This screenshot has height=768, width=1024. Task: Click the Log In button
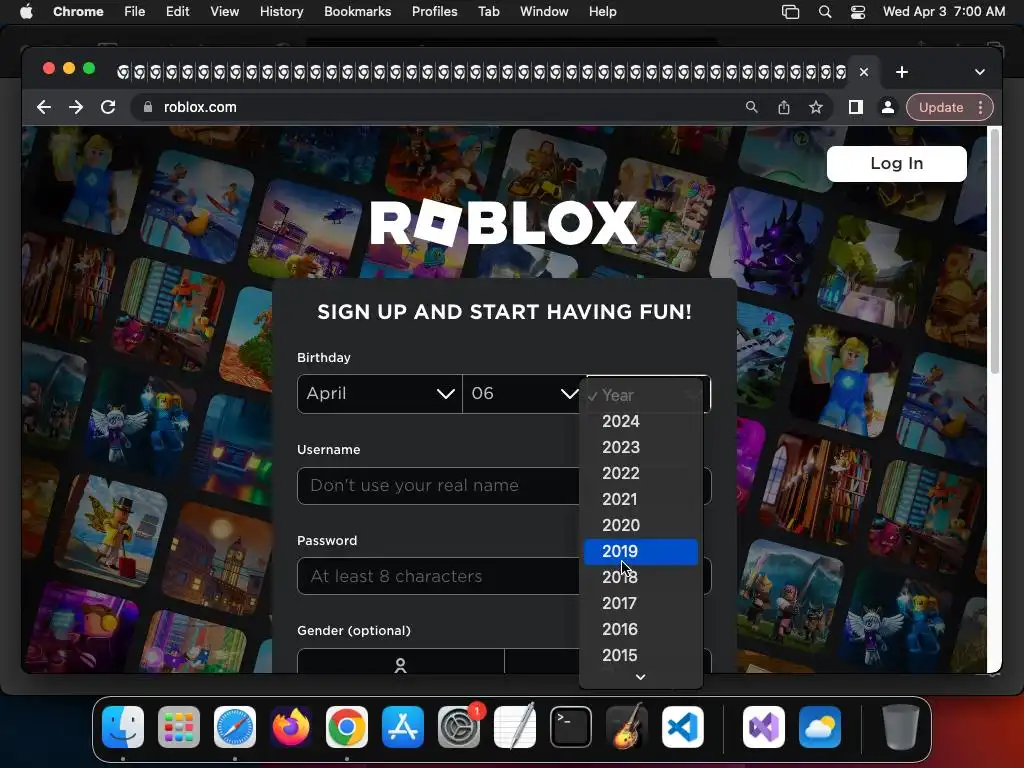[x=897, y=163]
